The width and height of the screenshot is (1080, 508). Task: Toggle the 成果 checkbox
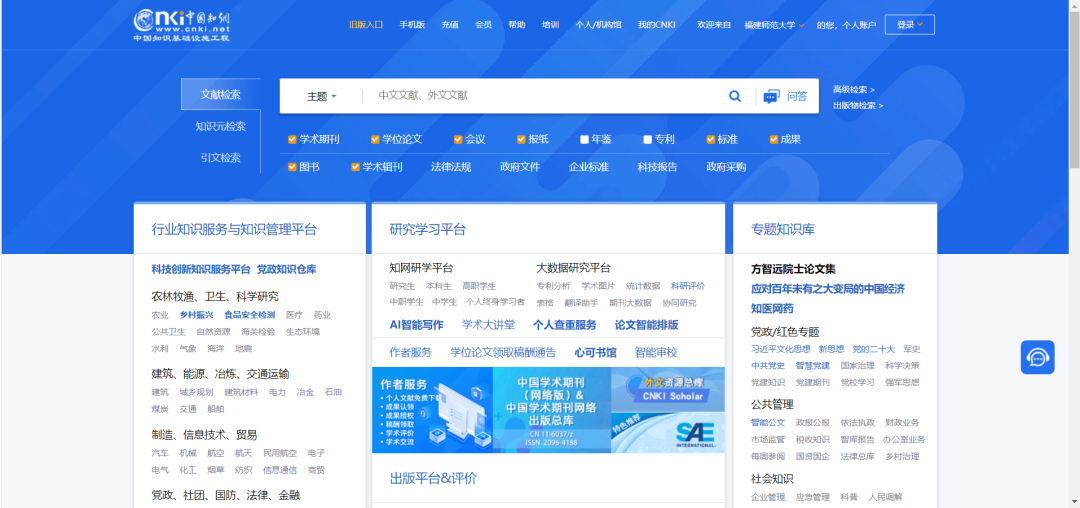coord(773,140)
